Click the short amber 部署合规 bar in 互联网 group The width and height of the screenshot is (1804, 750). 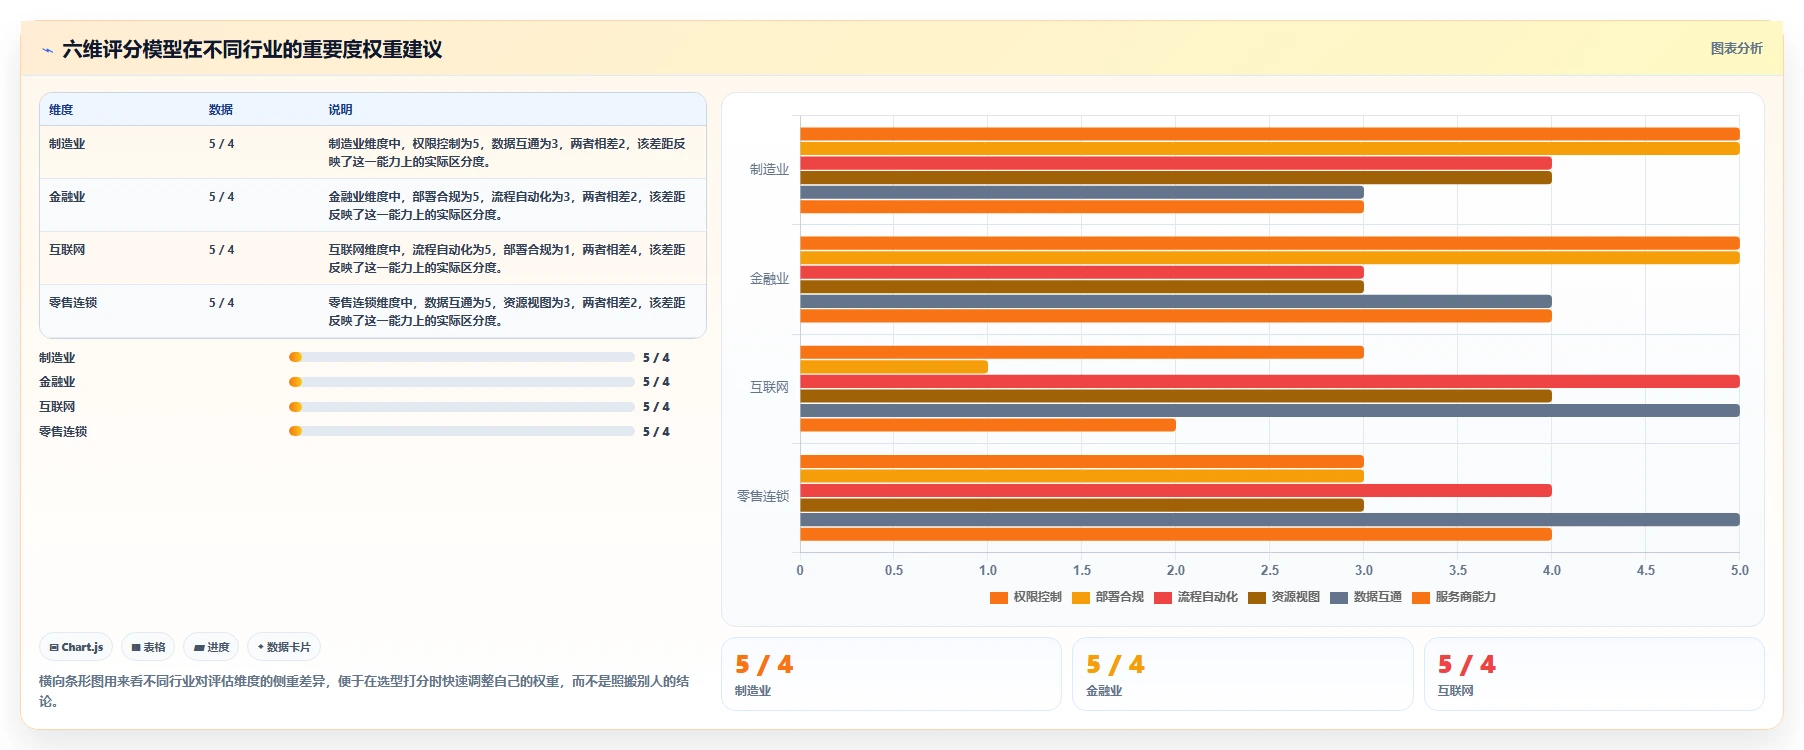[894, 367]
